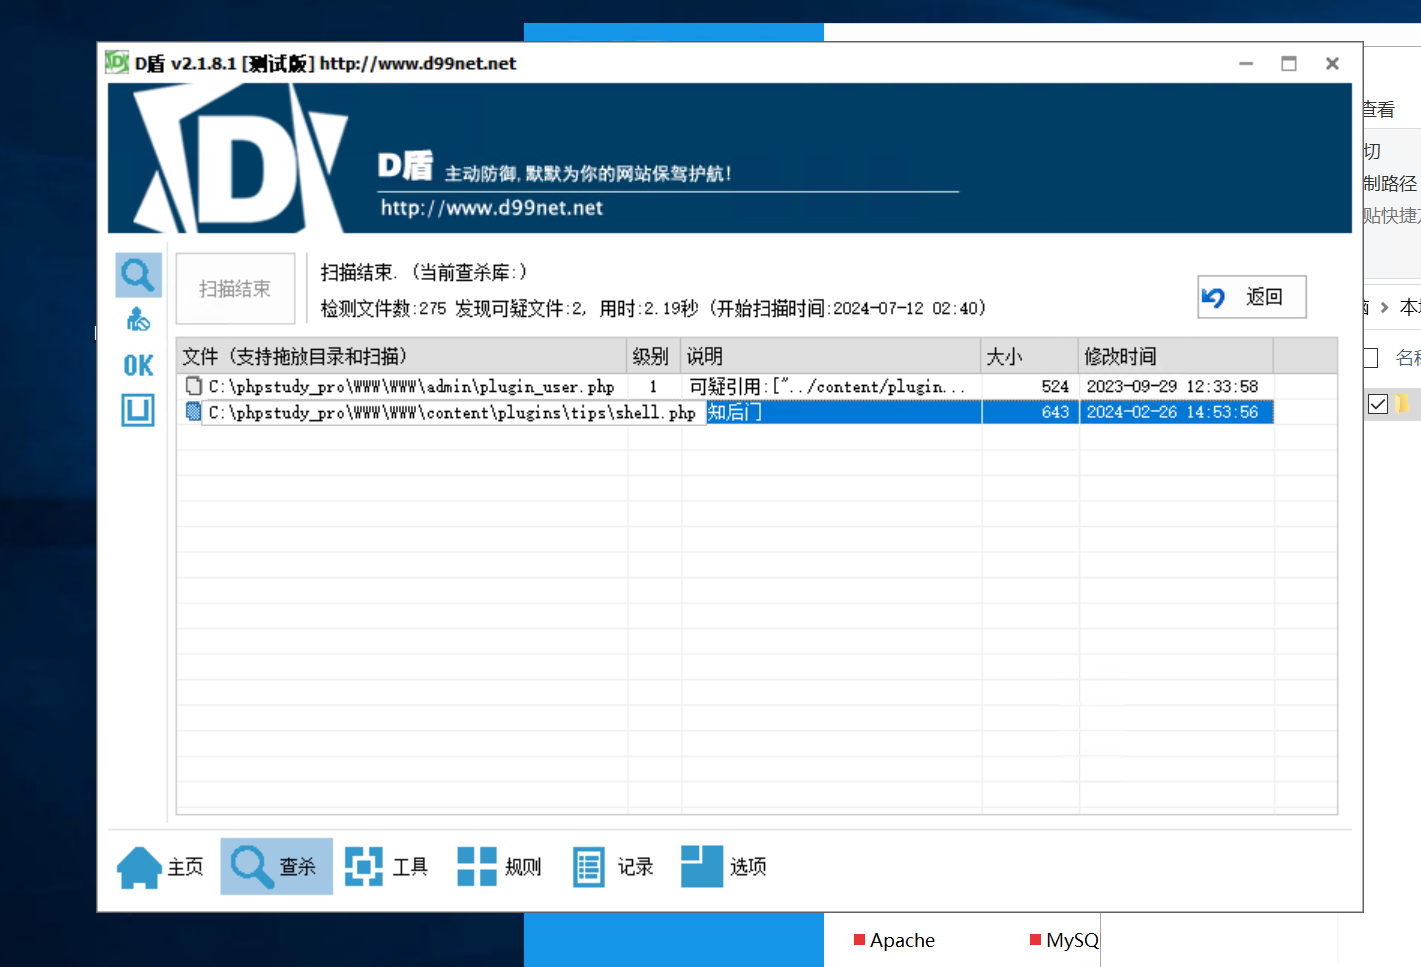Click the 返回 back button

click(1252, 297)
